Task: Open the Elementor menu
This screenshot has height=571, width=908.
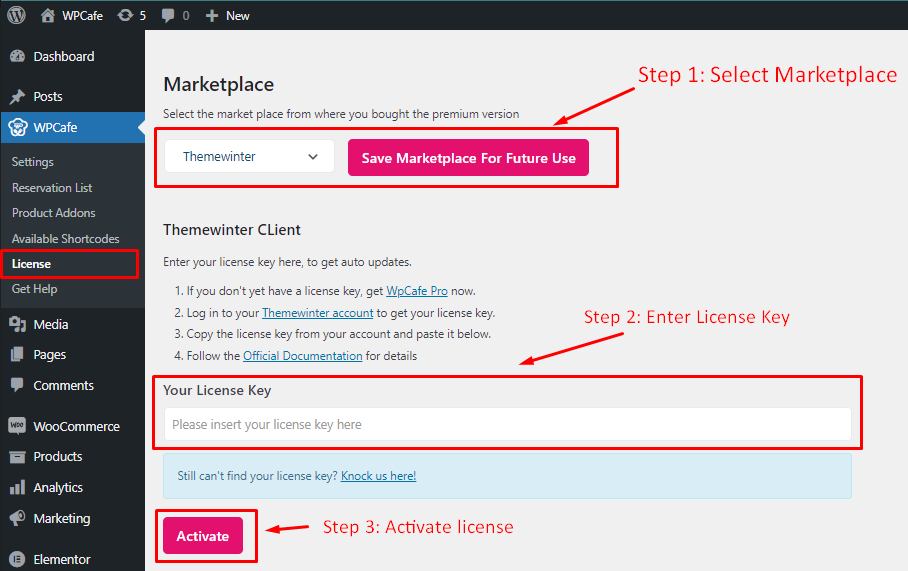Action: point(62,559)
